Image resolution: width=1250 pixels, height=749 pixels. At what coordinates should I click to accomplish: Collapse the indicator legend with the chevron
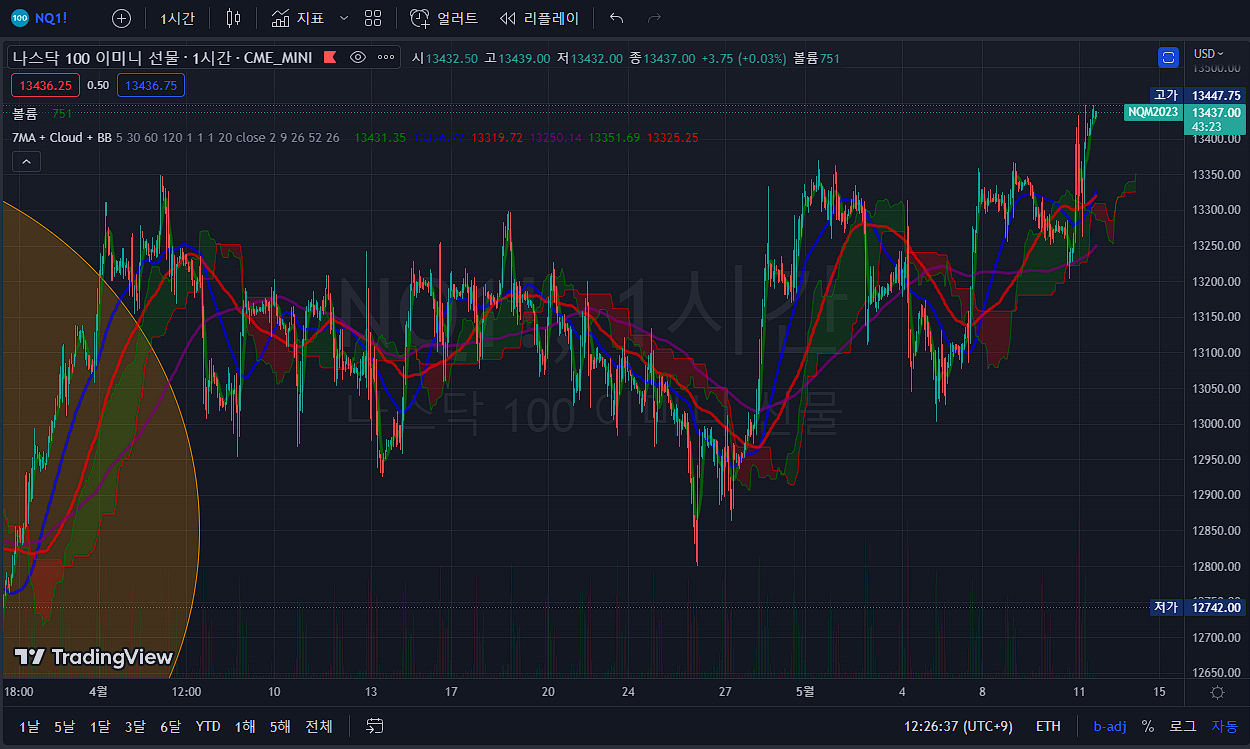26,161
